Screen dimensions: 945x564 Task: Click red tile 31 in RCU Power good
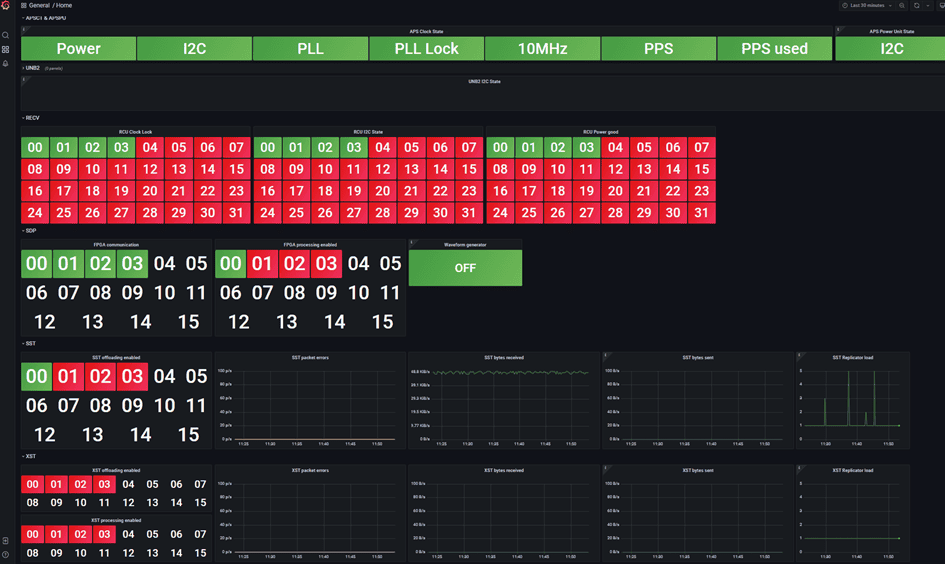702,213
